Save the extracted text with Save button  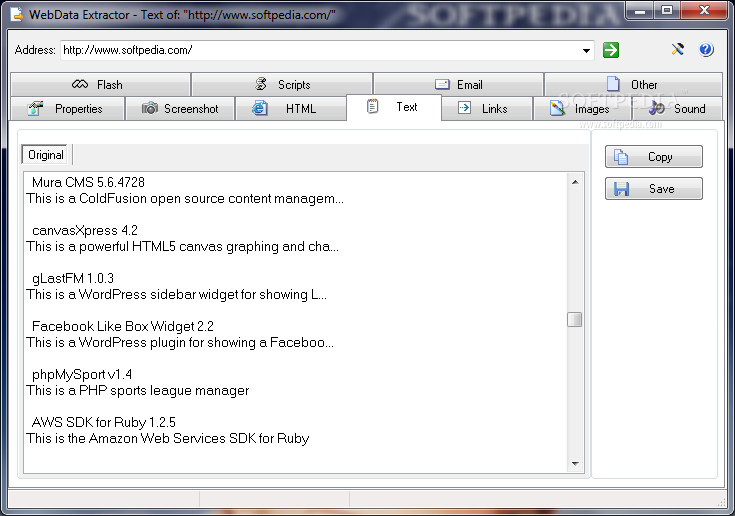click(x=653, y=188)
